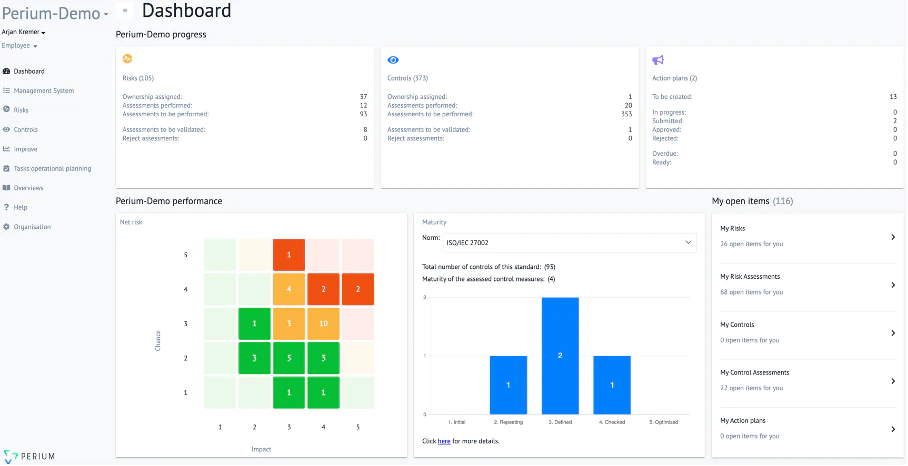The width and height of the screenshot is (908, 466).
Task: Click the blue eye icon on the Controls card
Action: pyautogui.click(x=393, y=60)
